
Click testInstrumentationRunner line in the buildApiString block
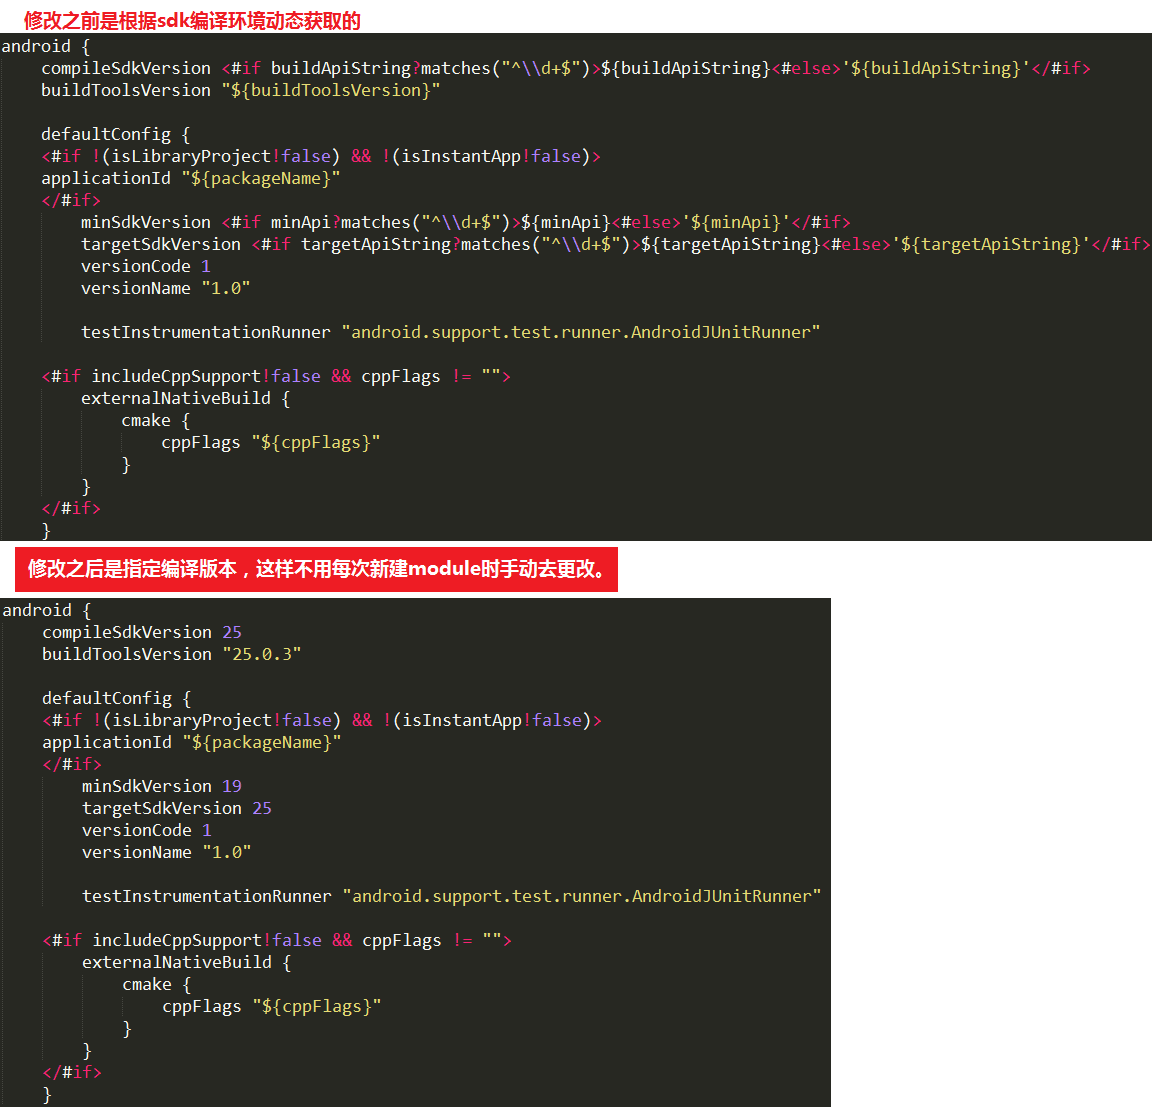pos(450,332)
